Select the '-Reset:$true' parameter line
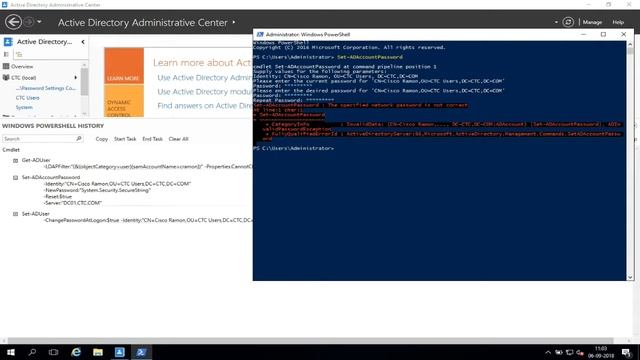 tap(58, 197)
